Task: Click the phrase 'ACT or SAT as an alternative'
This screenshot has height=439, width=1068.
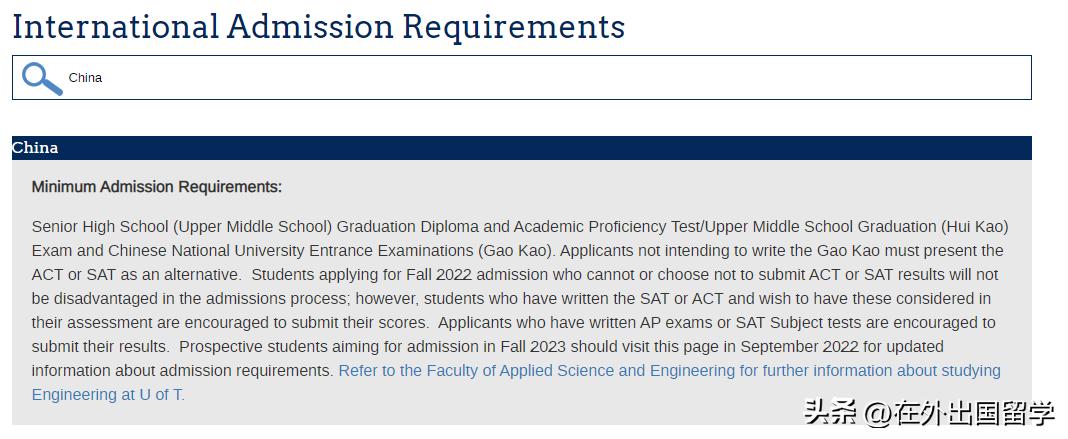Action: pos(136,274)
